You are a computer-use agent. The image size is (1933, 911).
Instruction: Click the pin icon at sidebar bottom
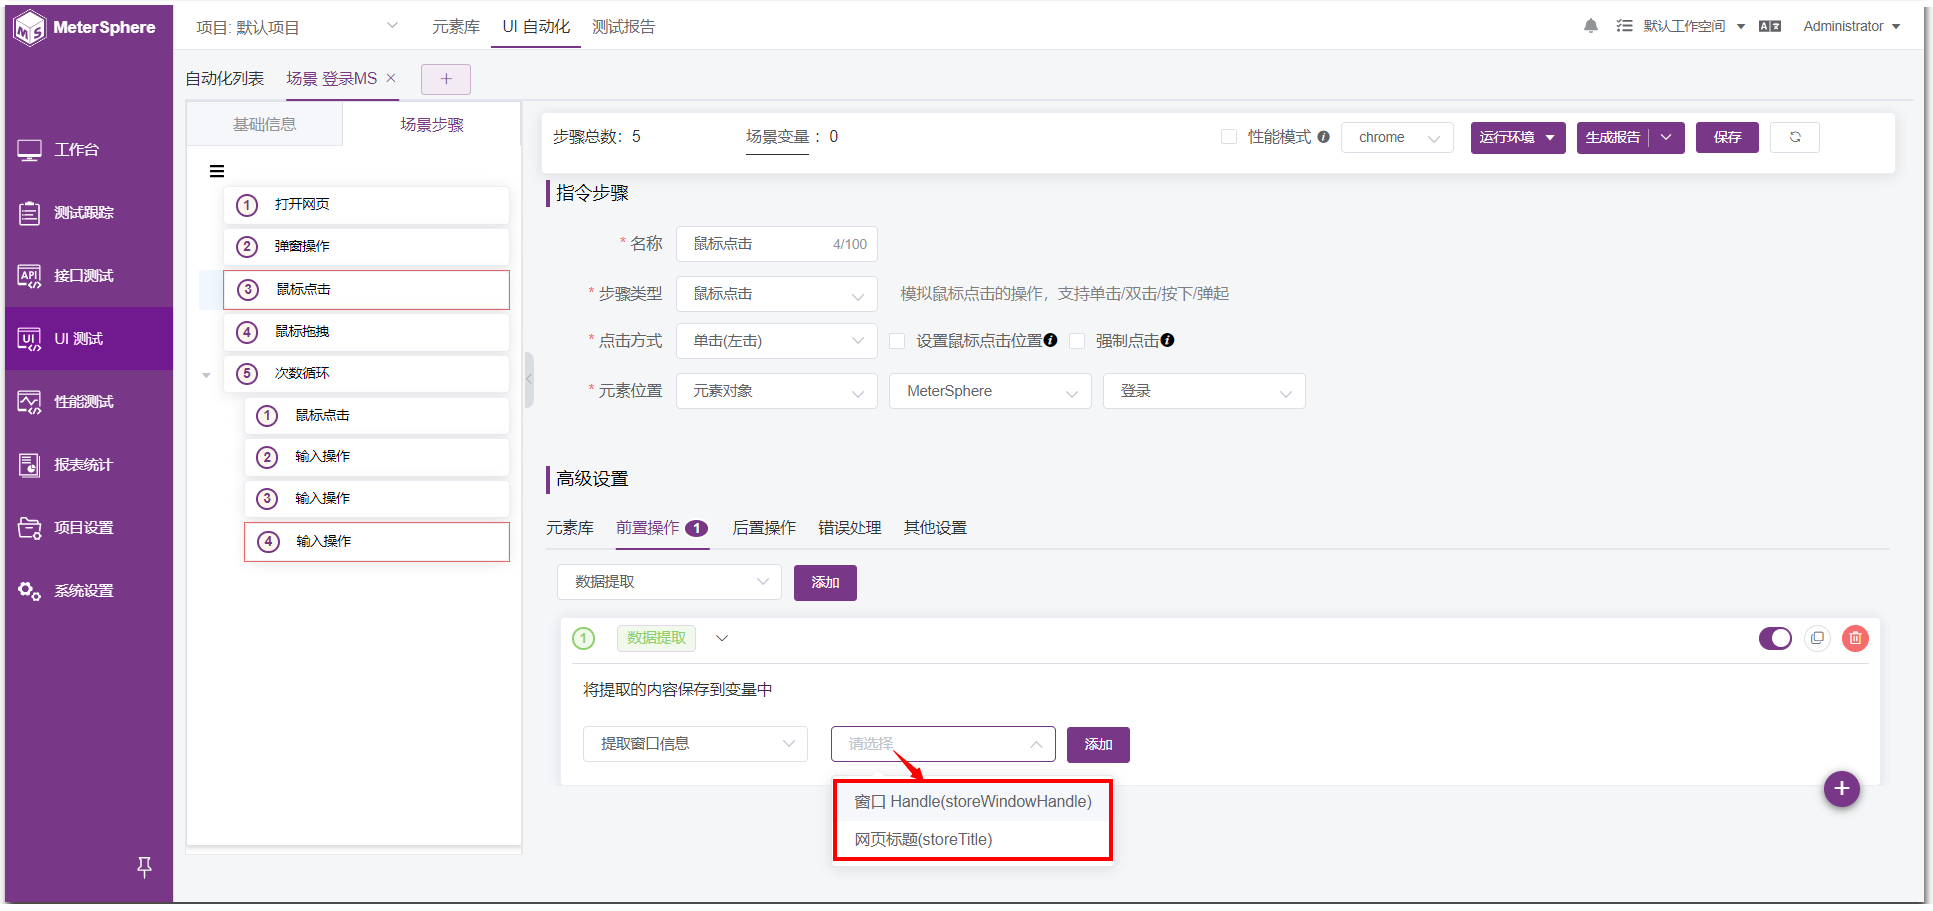click(x=144, y=867)
